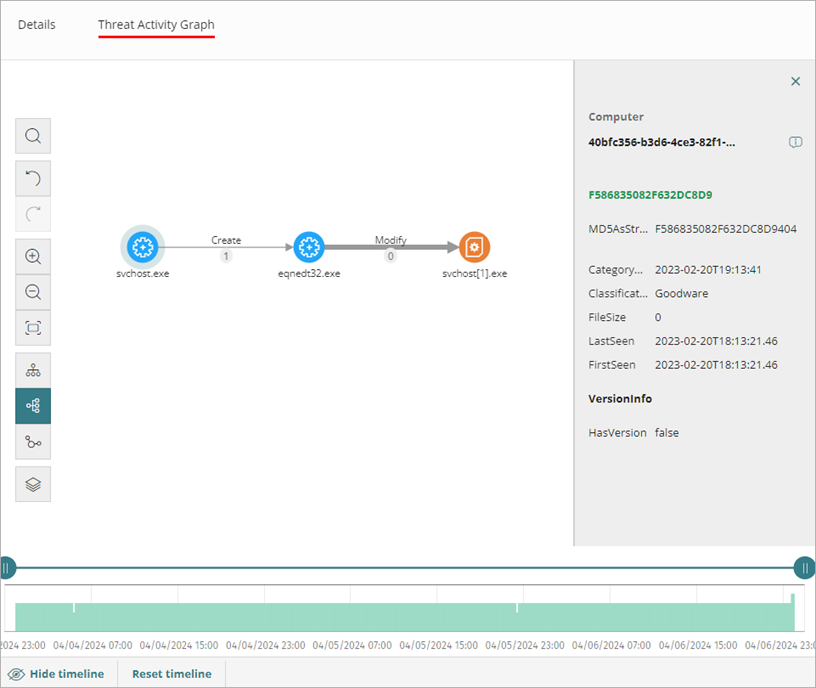The height and width of the screenshot is (688, 816).
Task: Select the Threat Activity Graph tab
Action: [x=156, y=24]
